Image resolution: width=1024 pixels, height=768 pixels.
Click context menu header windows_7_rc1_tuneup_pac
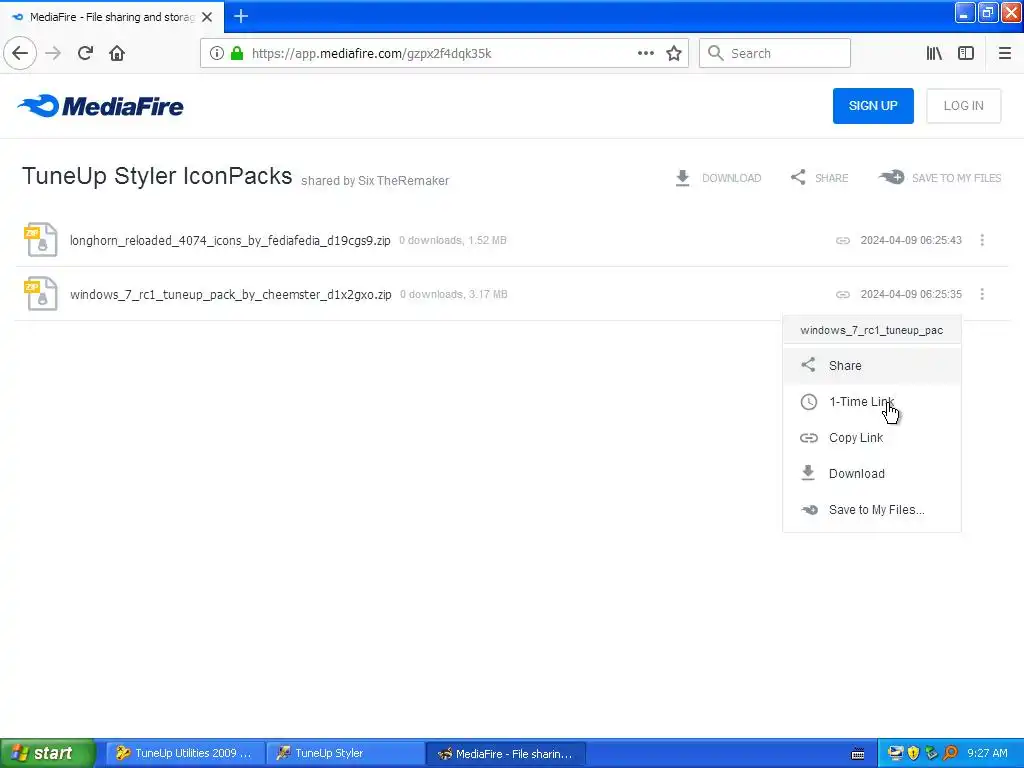(x=872, y=330)
